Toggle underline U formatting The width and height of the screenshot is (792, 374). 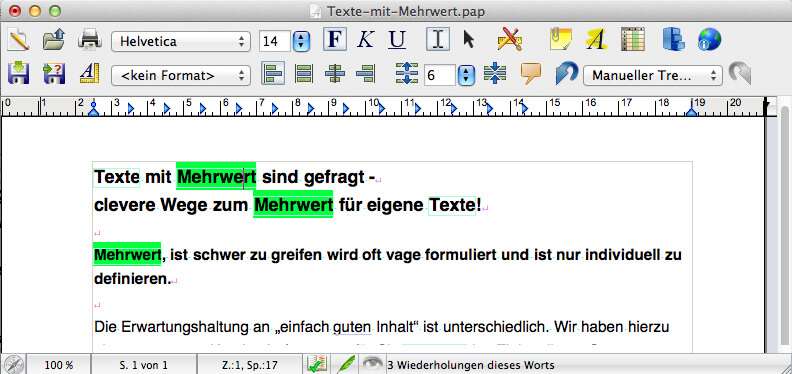point(398,40)
